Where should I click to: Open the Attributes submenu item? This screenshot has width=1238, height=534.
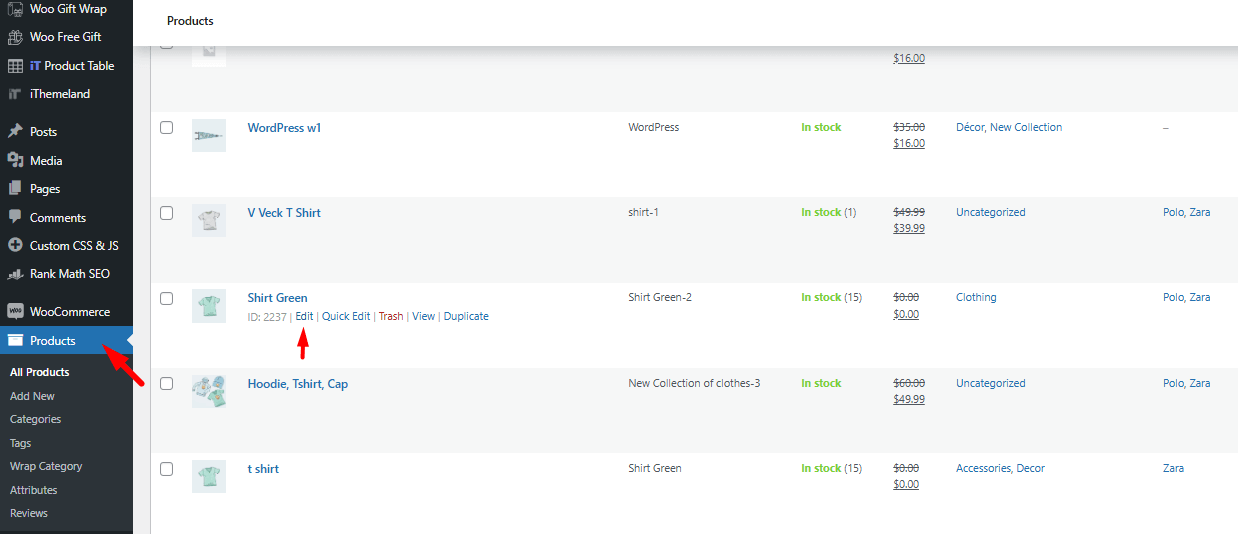coord(33,490)
